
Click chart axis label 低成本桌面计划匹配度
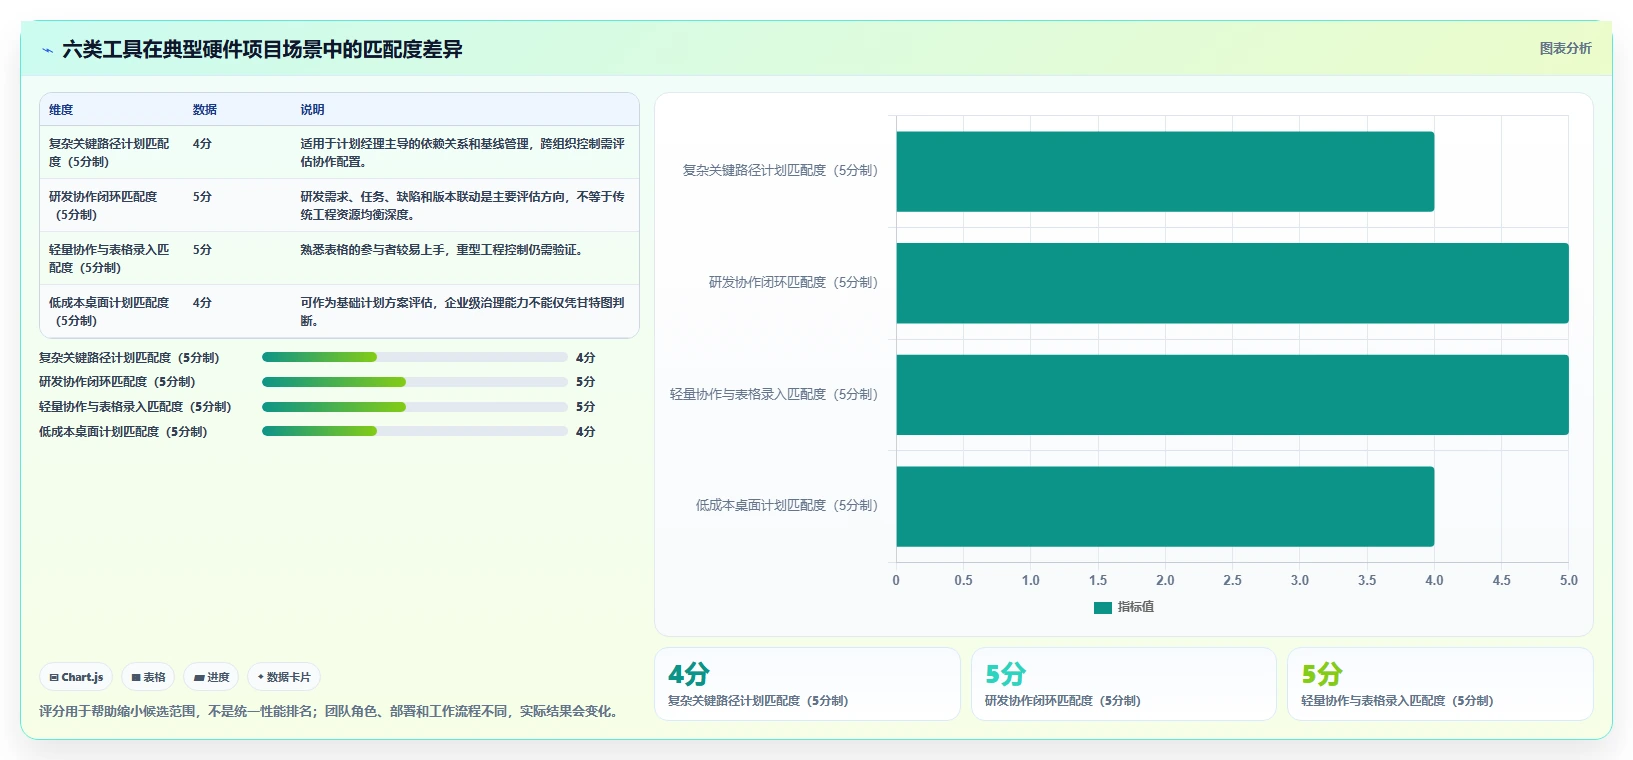(787, 506)
